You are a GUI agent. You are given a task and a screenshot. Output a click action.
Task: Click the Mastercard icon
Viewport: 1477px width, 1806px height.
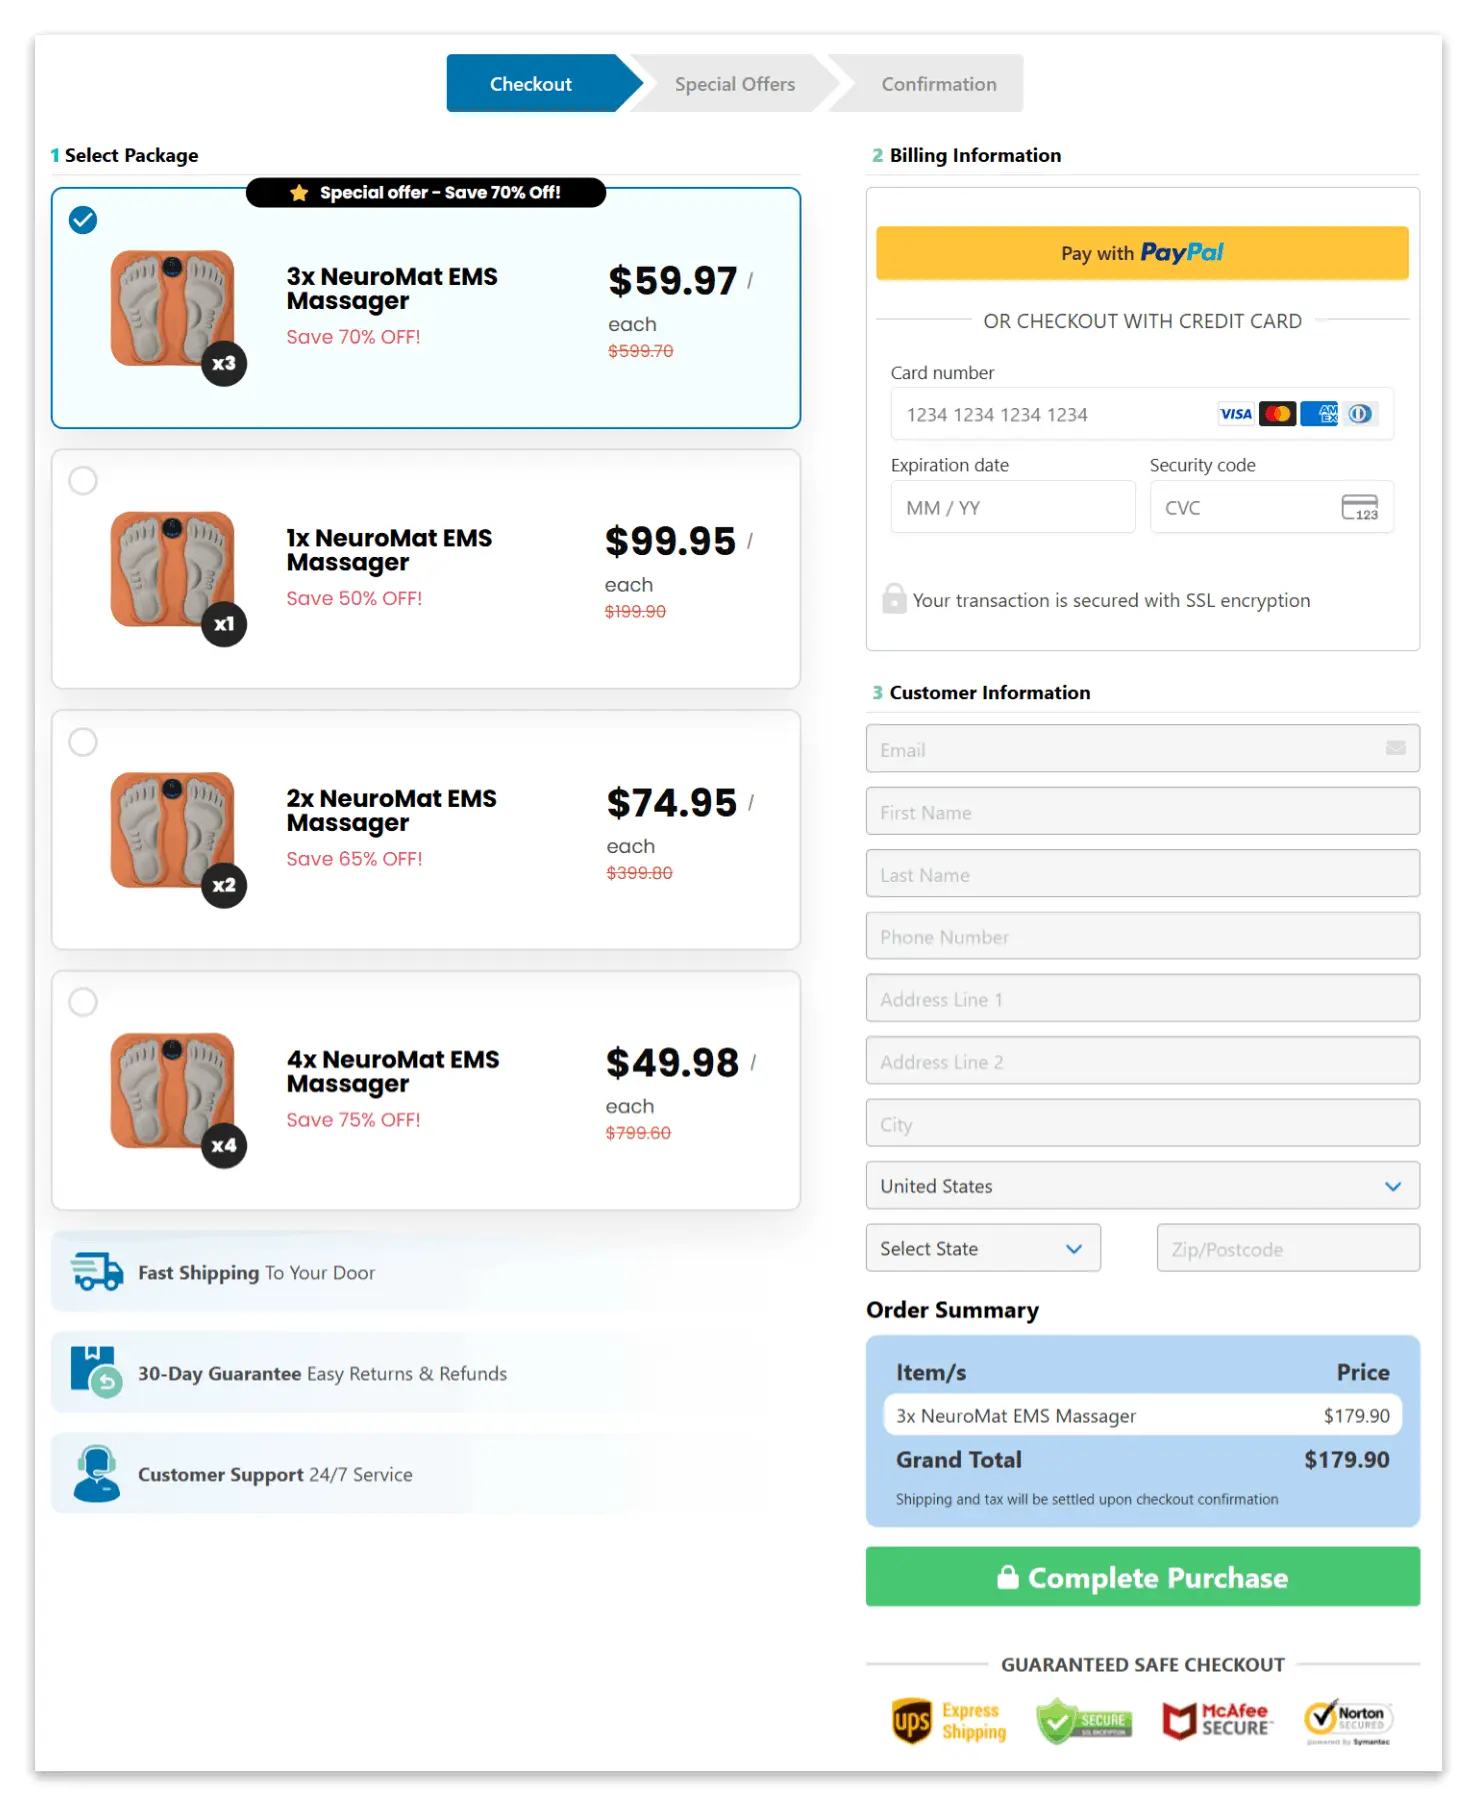[1277, 413]
